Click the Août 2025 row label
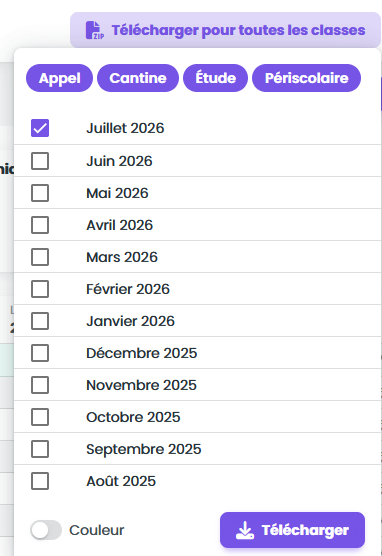Screen dimensions: 382x556 point(121,481)
